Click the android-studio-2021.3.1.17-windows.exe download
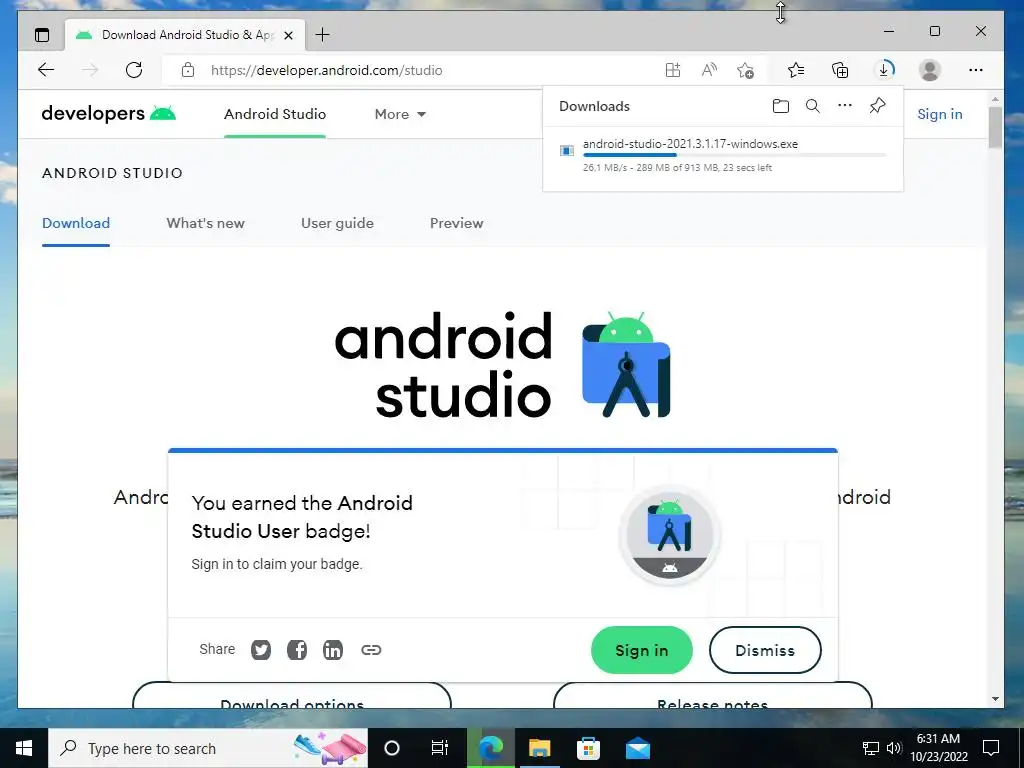Screen dimensions: 1024x768 tap(690, 144)
